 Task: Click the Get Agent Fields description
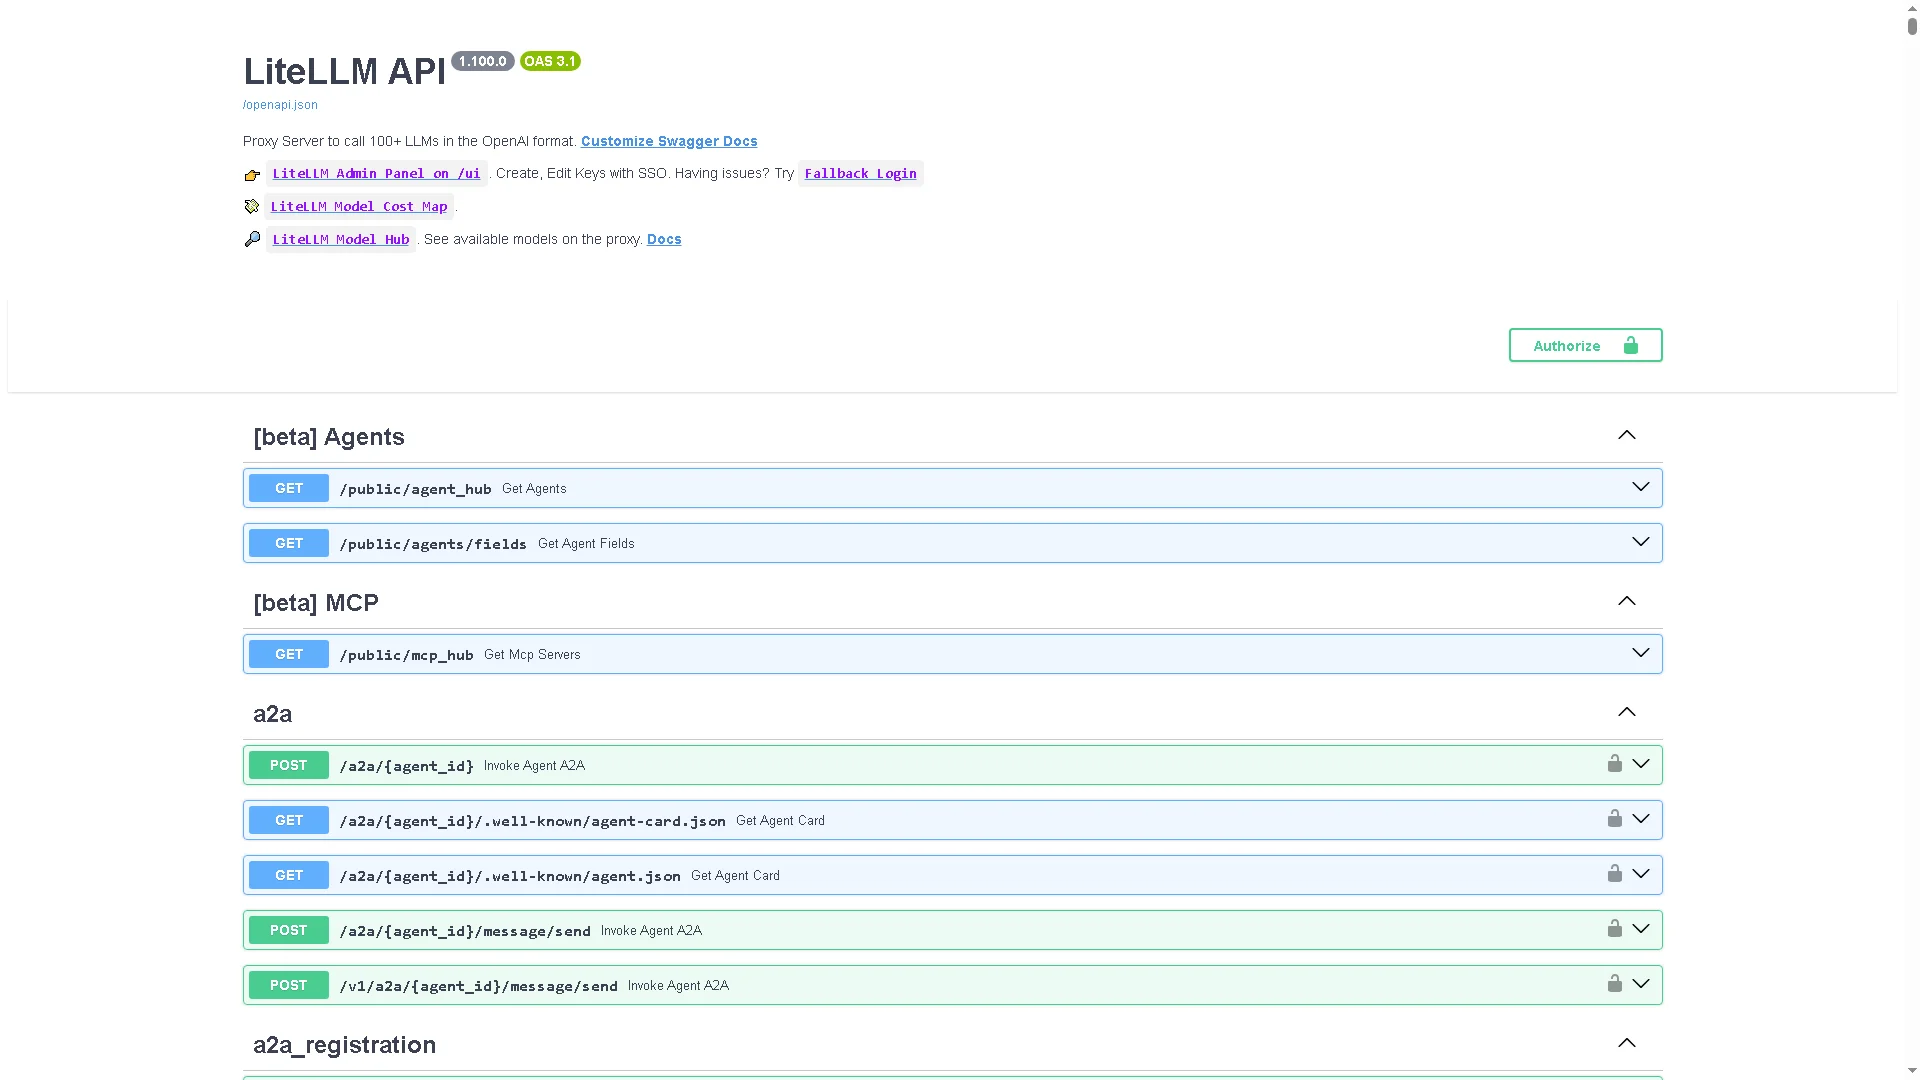coord(586,543)
